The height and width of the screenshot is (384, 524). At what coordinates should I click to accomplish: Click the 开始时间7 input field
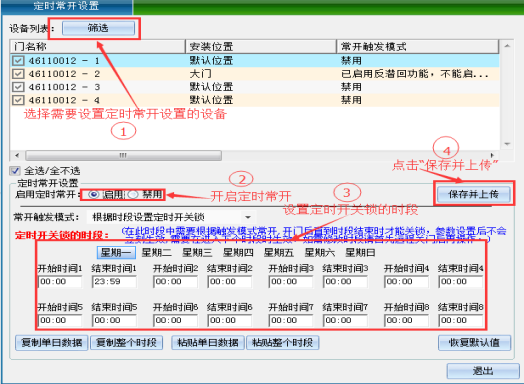pyautogui.click(x=291, y=320)
